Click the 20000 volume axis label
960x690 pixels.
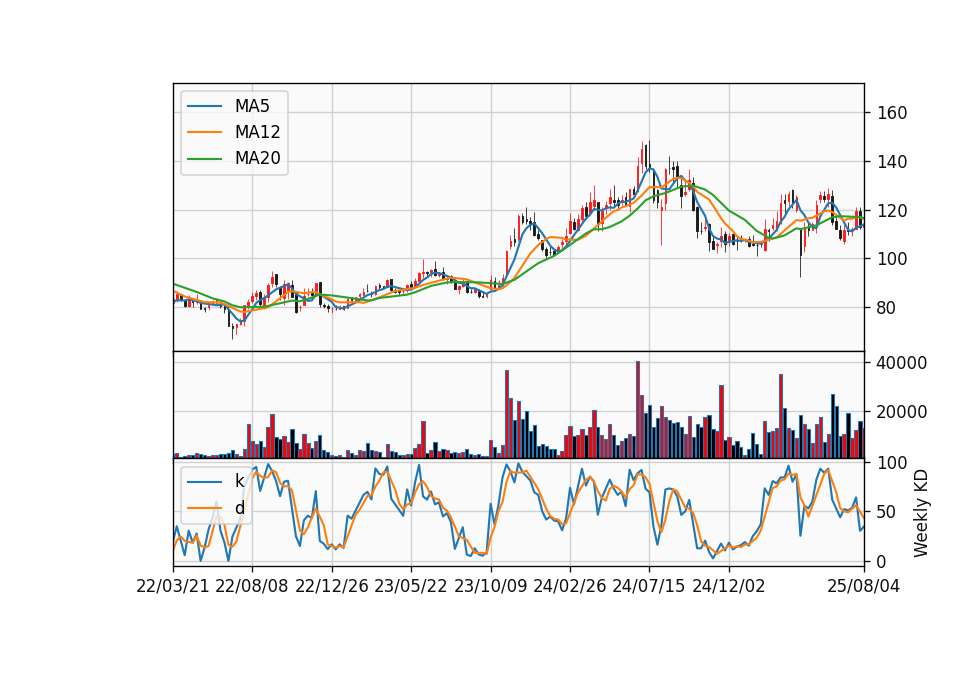click(x=901, y=413)
